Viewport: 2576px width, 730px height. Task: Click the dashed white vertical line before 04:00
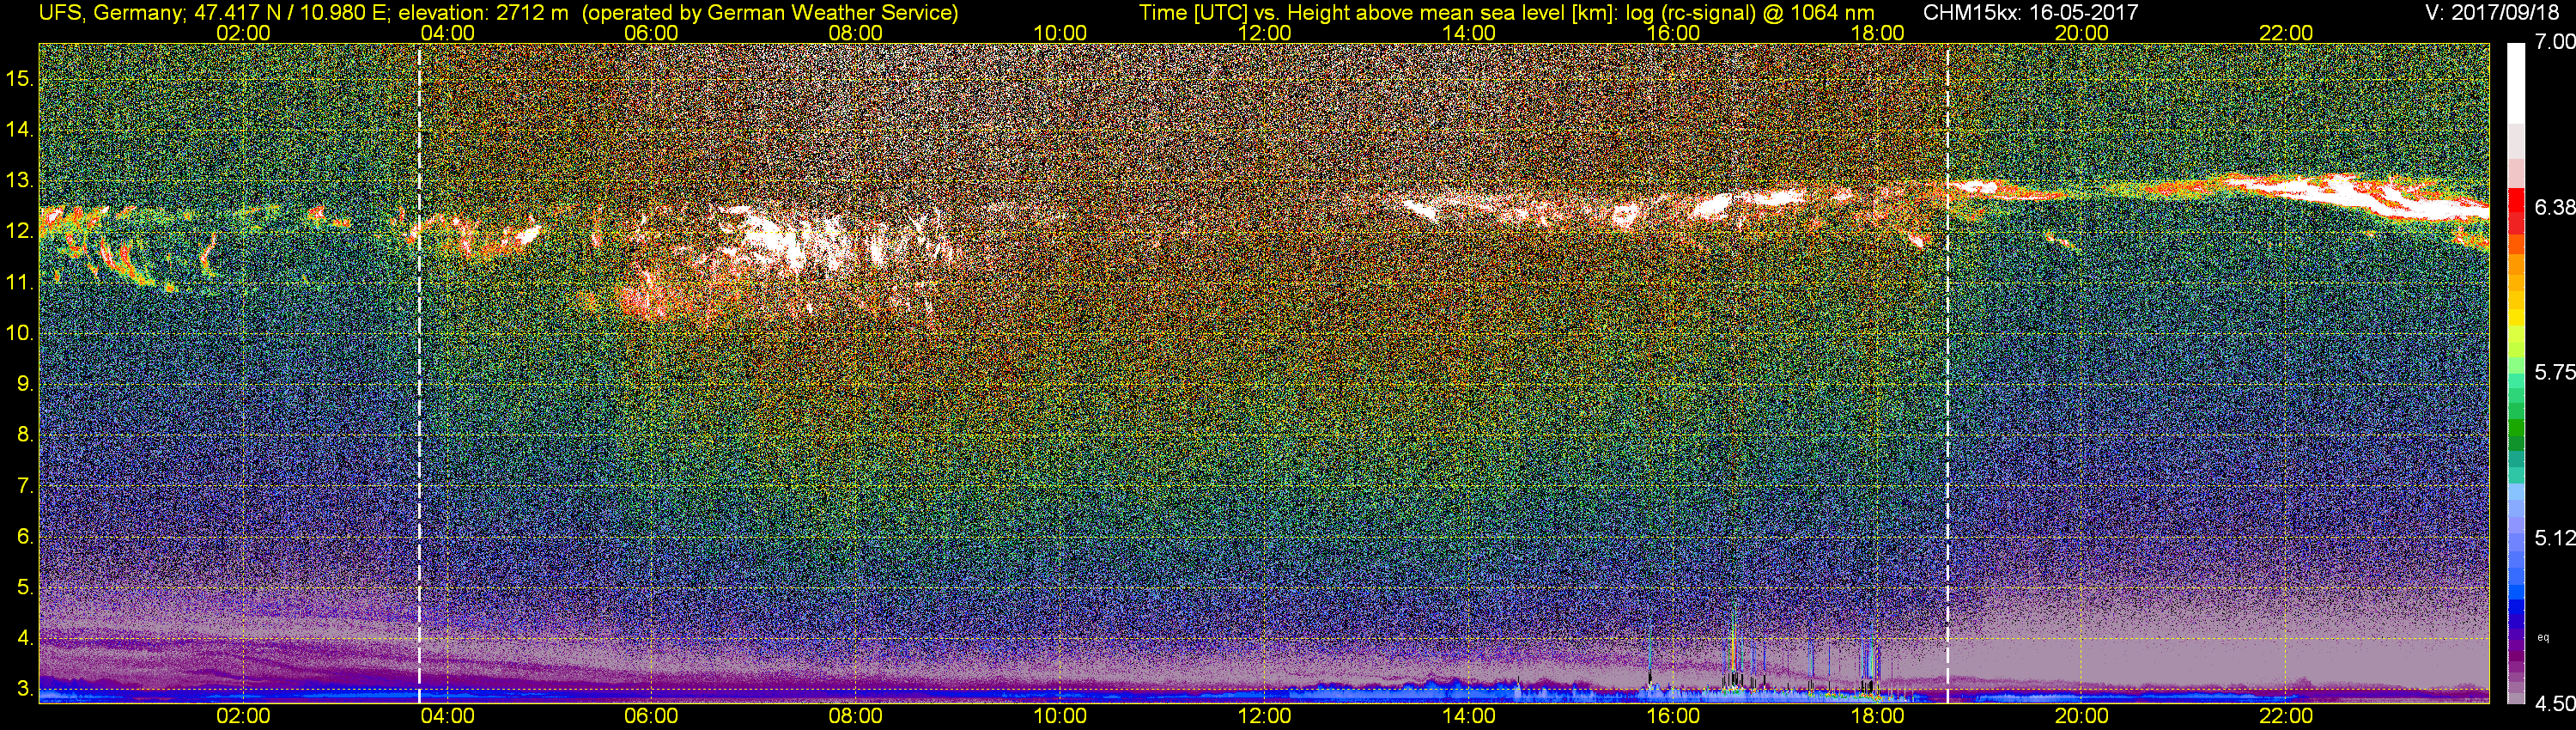click(419, 372)
